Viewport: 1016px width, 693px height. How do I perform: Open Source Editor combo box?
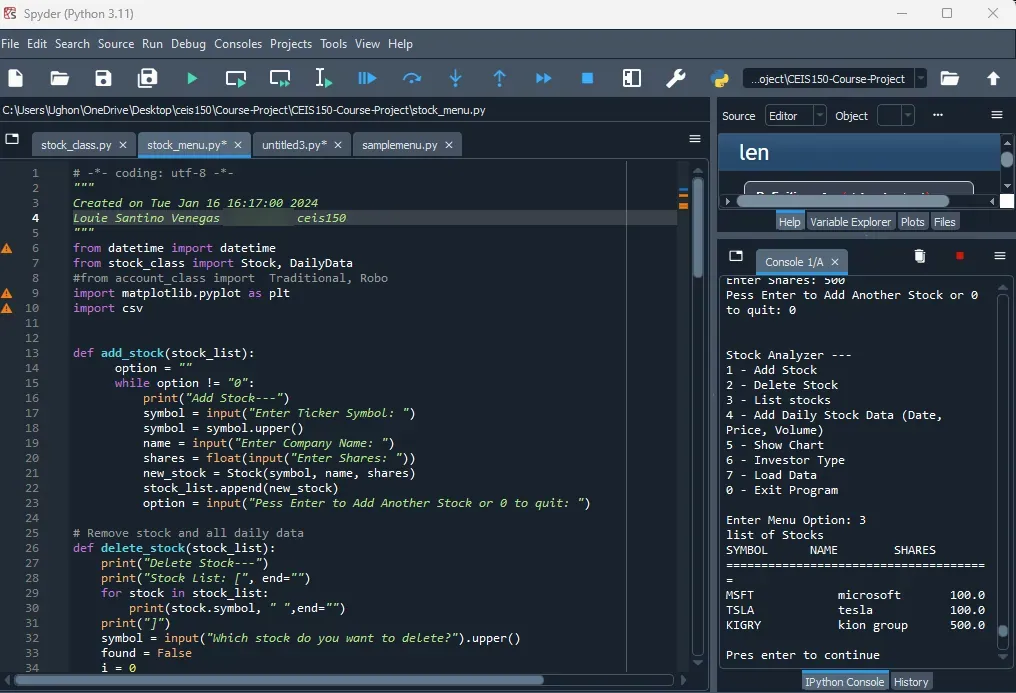point(795,116)
